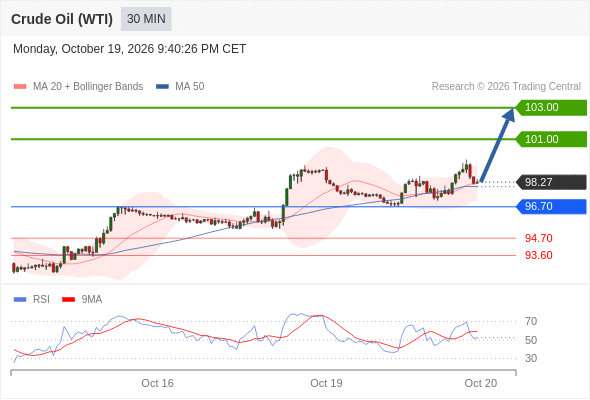Click the RSI 30 level label
The image size is (590, 400).
click(531, 358)
